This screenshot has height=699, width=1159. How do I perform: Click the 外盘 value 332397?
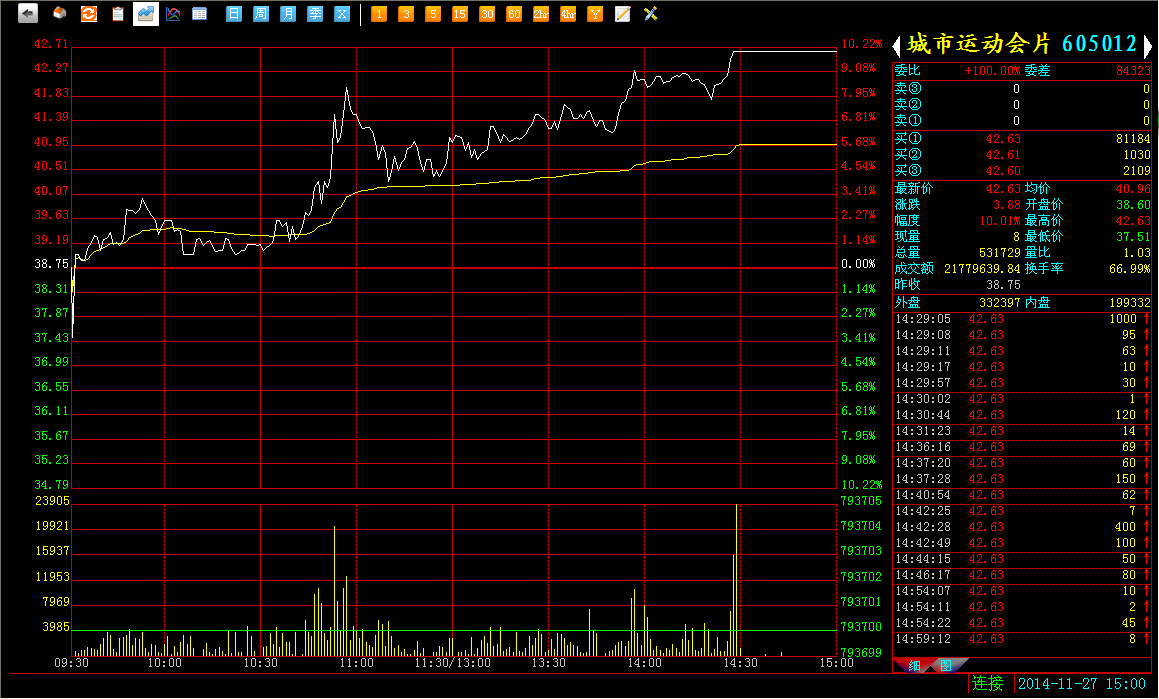(999, 303)
